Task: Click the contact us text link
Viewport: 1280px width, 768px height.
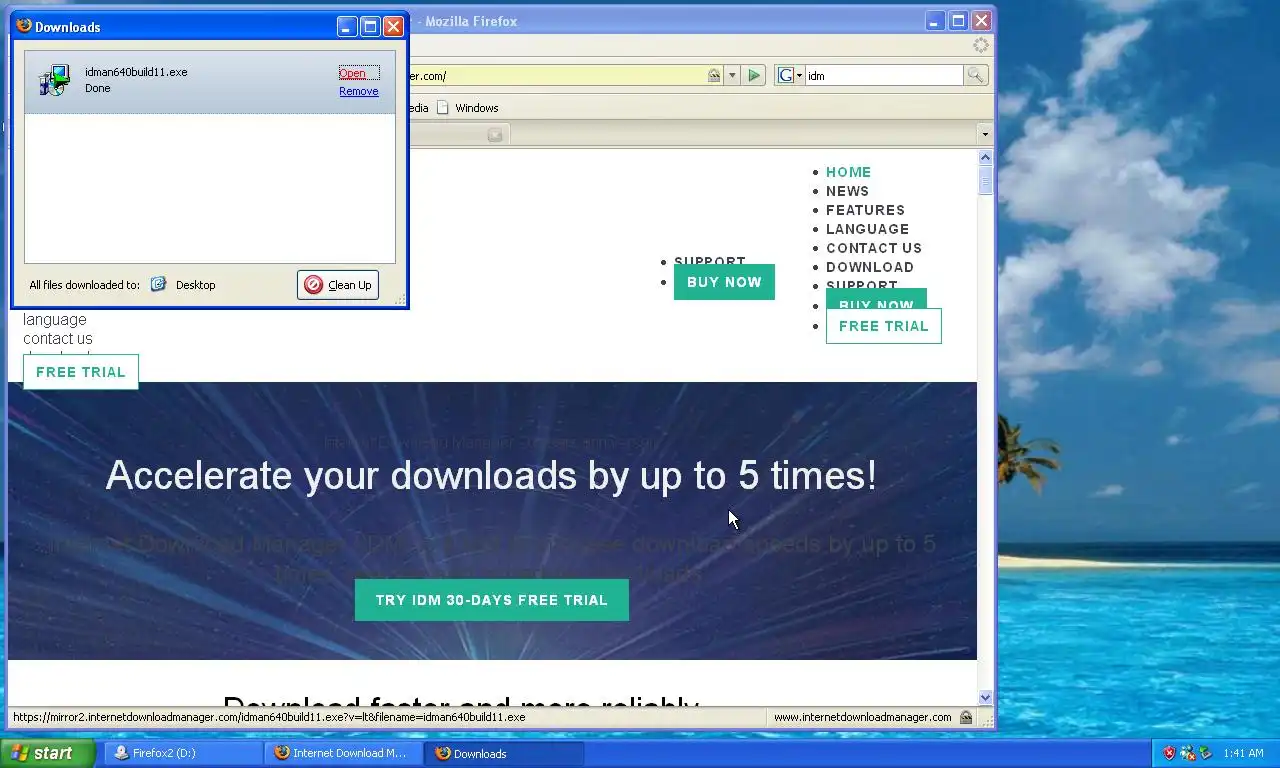Action: [58, 339]
